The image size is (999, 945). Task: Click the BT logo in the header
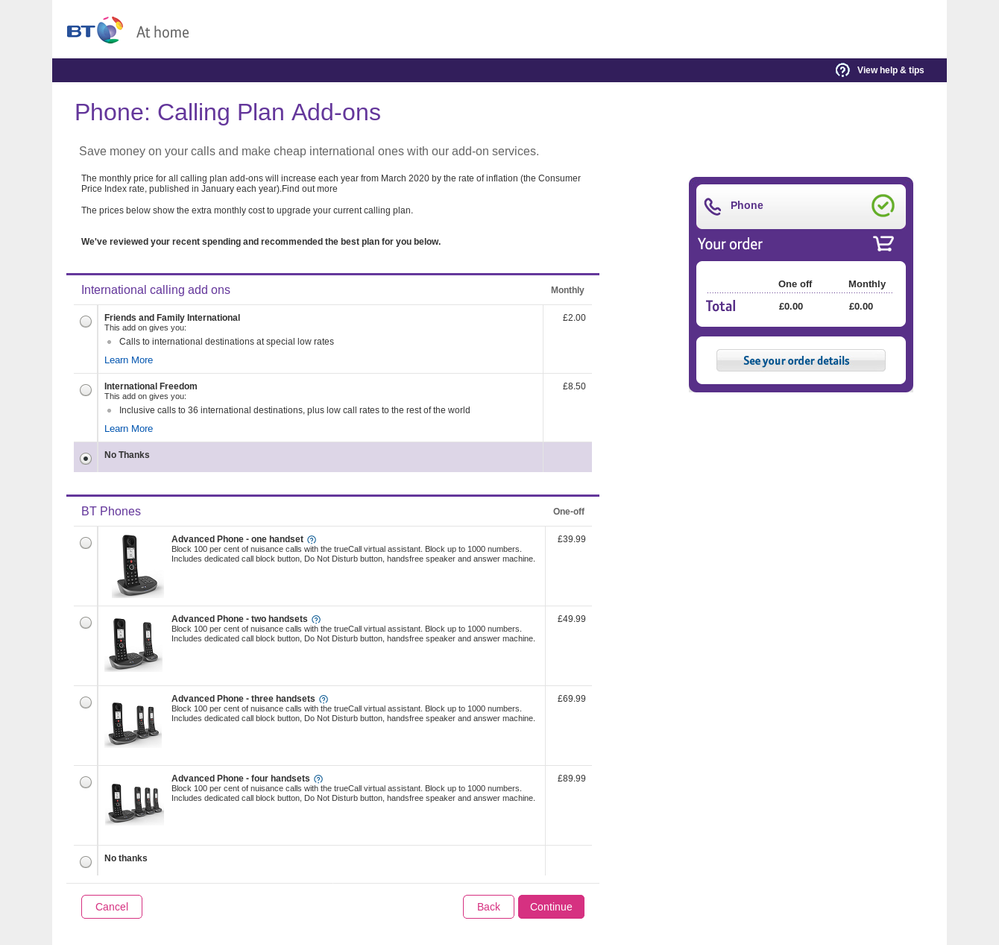[x=95, y=31]
